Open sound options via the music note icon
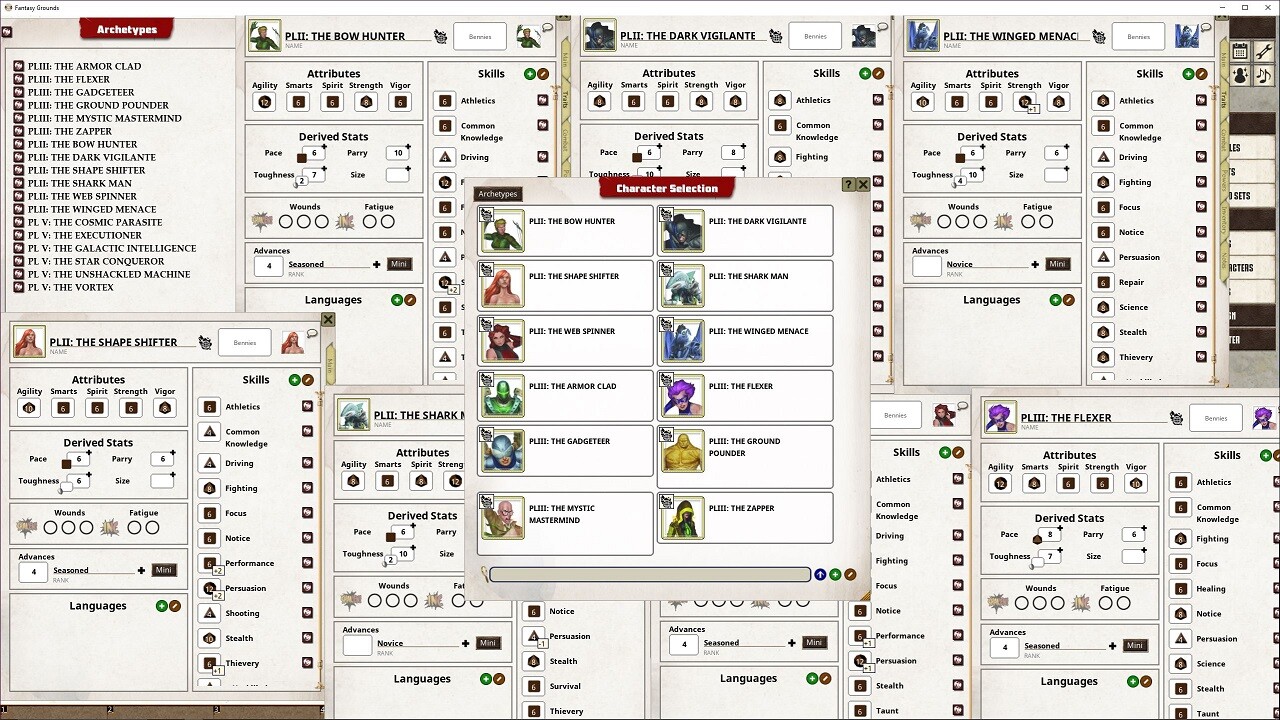The width and height of the screenshot is (1280, 720). coord(1262,77)
